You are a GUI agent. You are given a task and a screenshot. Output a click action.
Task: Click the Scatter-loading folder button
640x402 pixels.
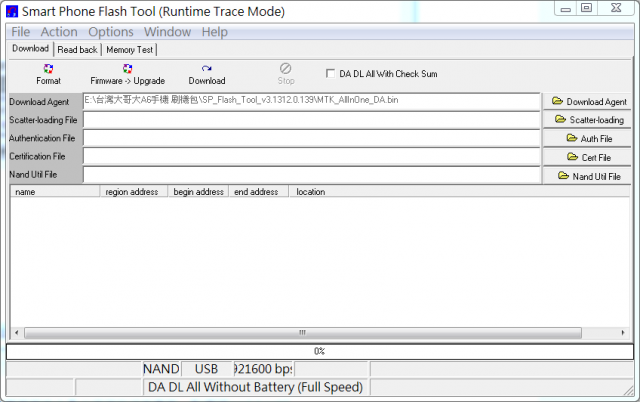[x=587, y=120]
